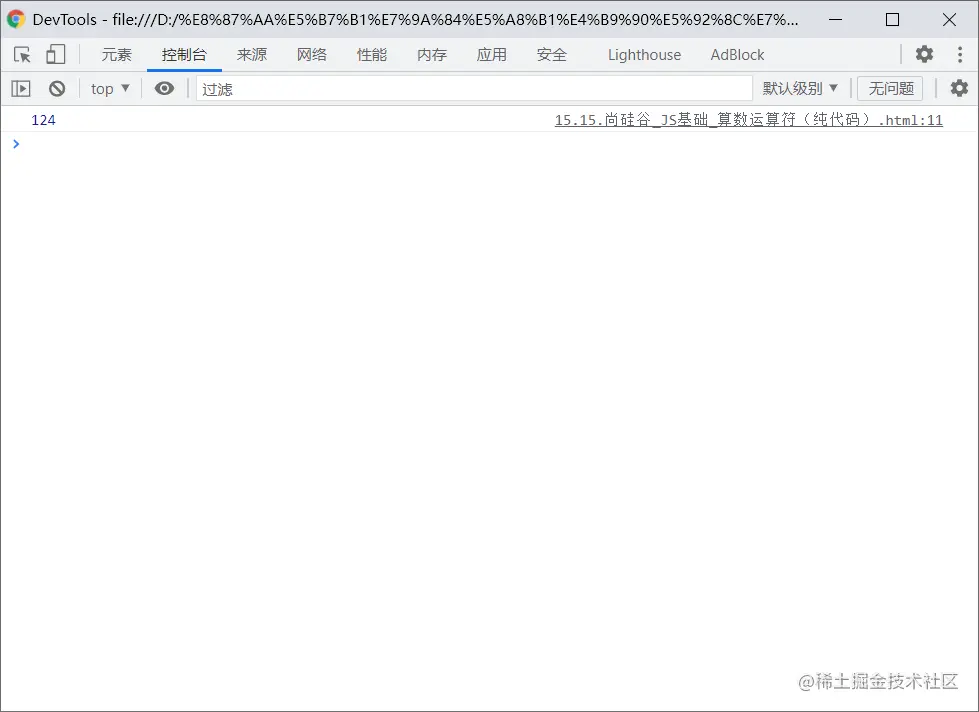Open DevTools settings gear in tab bar

(x=924, y=54)
